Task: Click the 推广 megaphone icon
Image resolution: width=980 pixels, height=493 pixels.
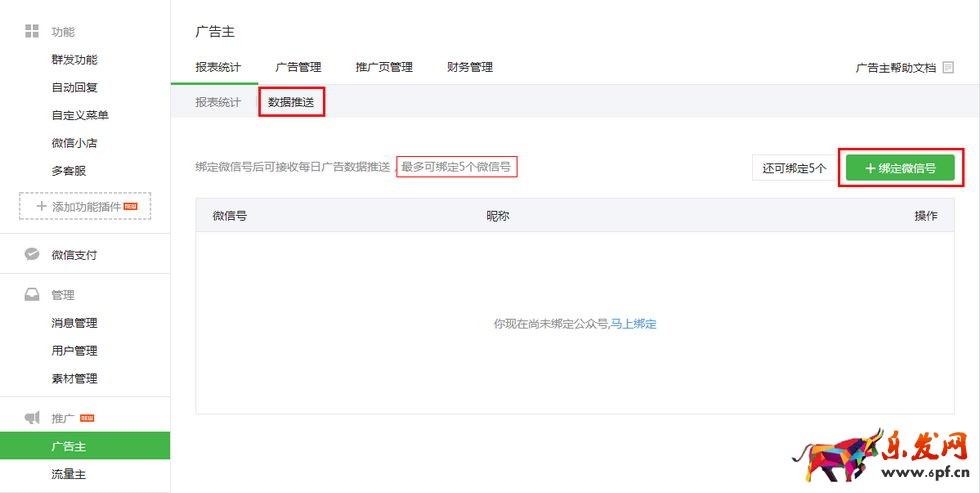Action: 32,417
